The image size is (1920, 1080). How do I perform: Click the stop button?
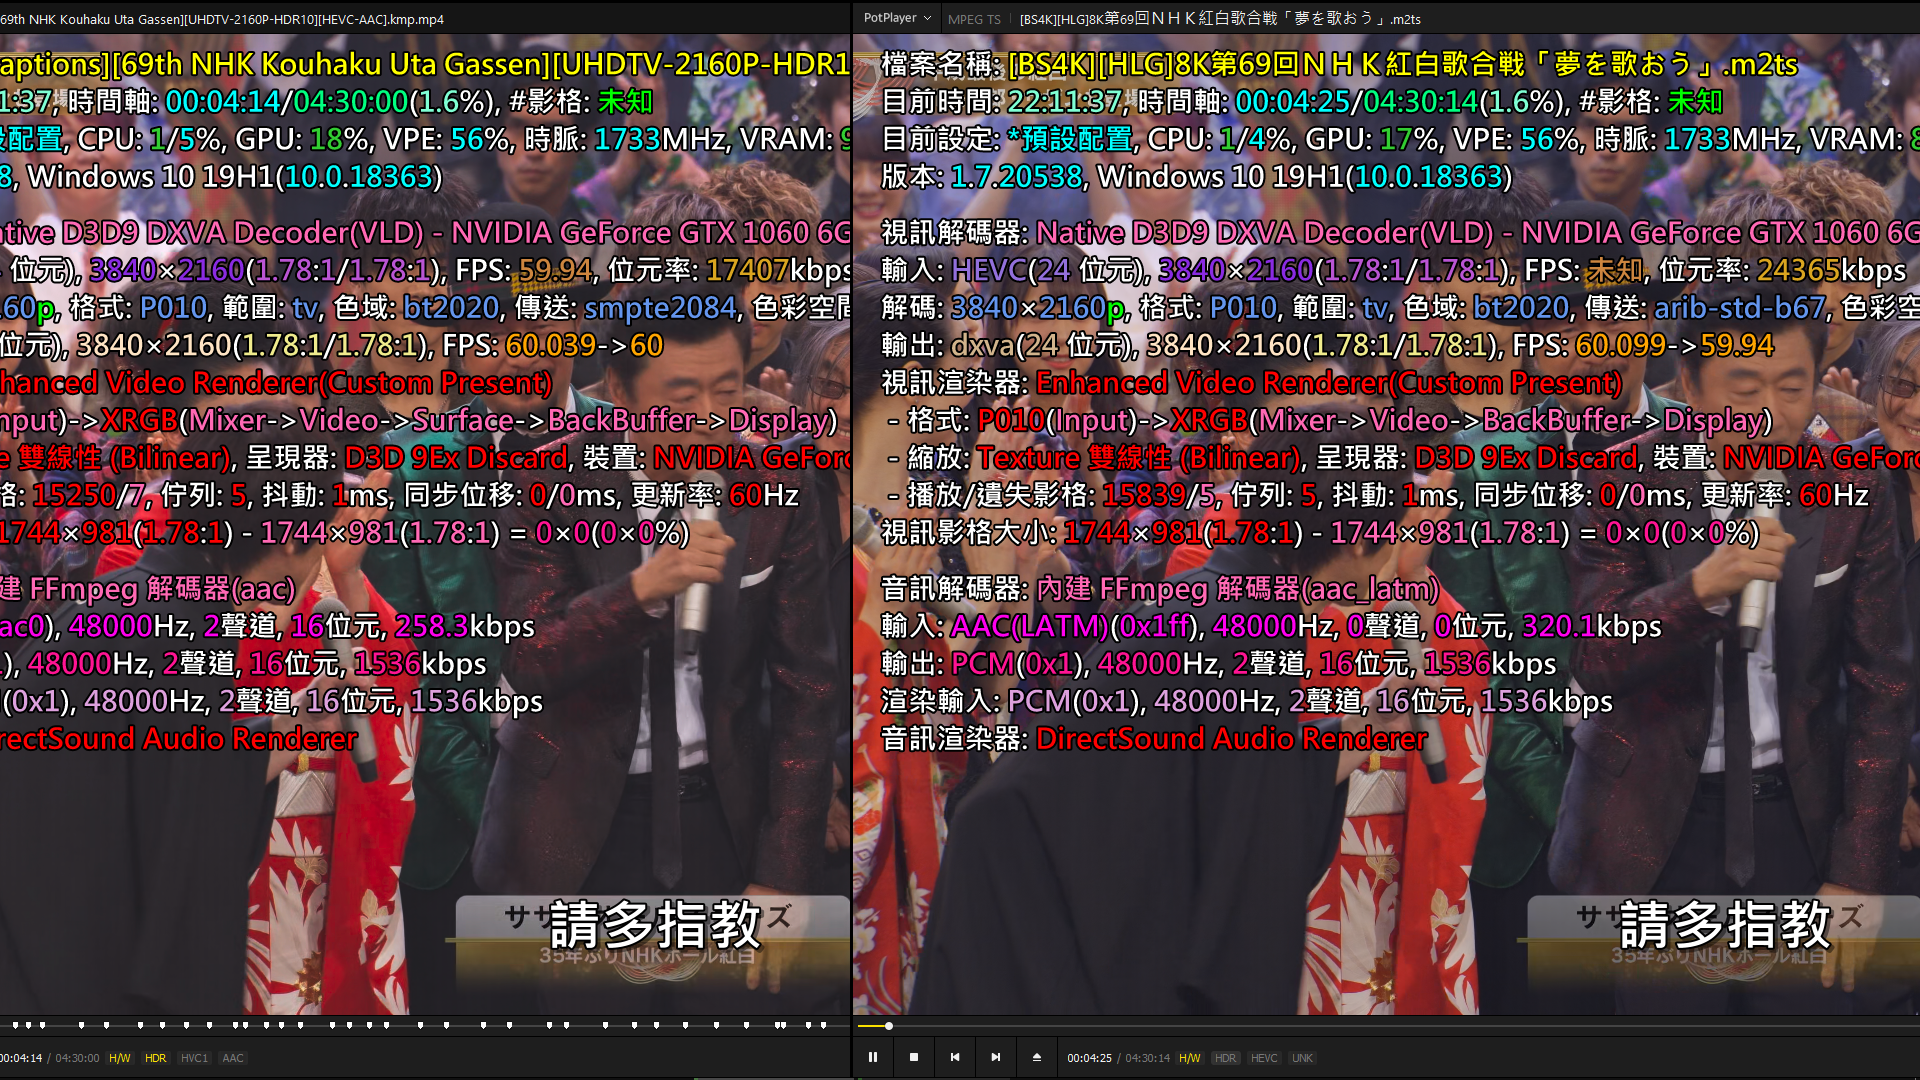914,1057
